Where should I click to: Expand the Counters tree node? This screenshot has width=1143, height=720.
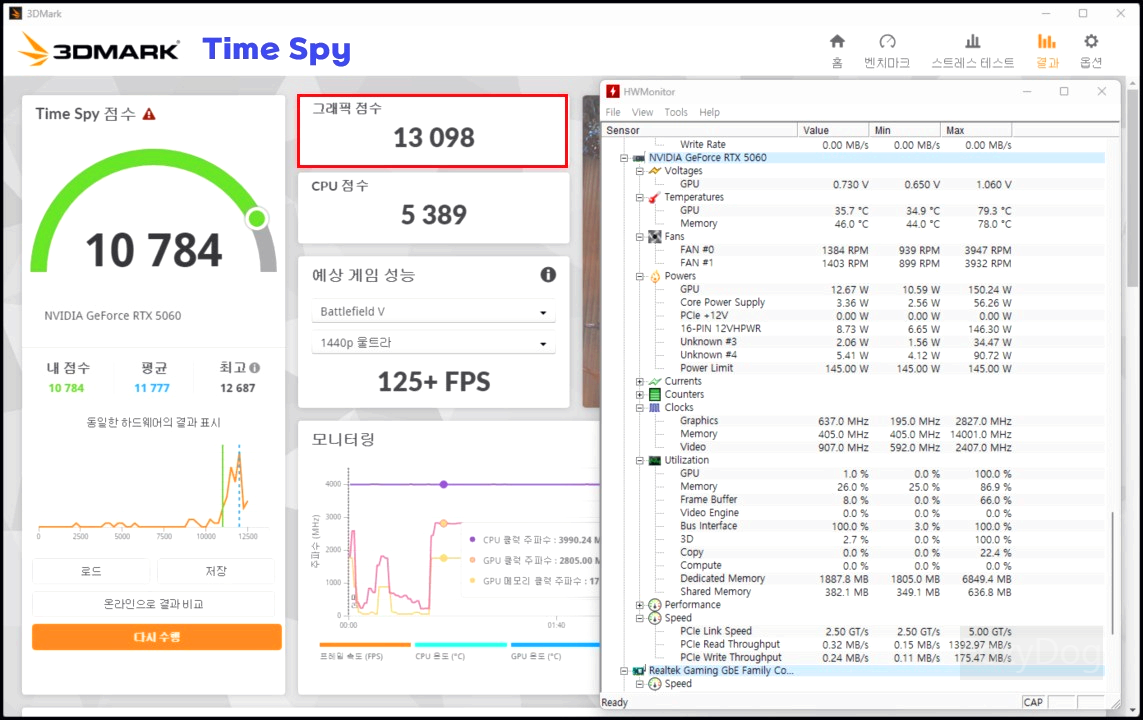coord(639,394)
